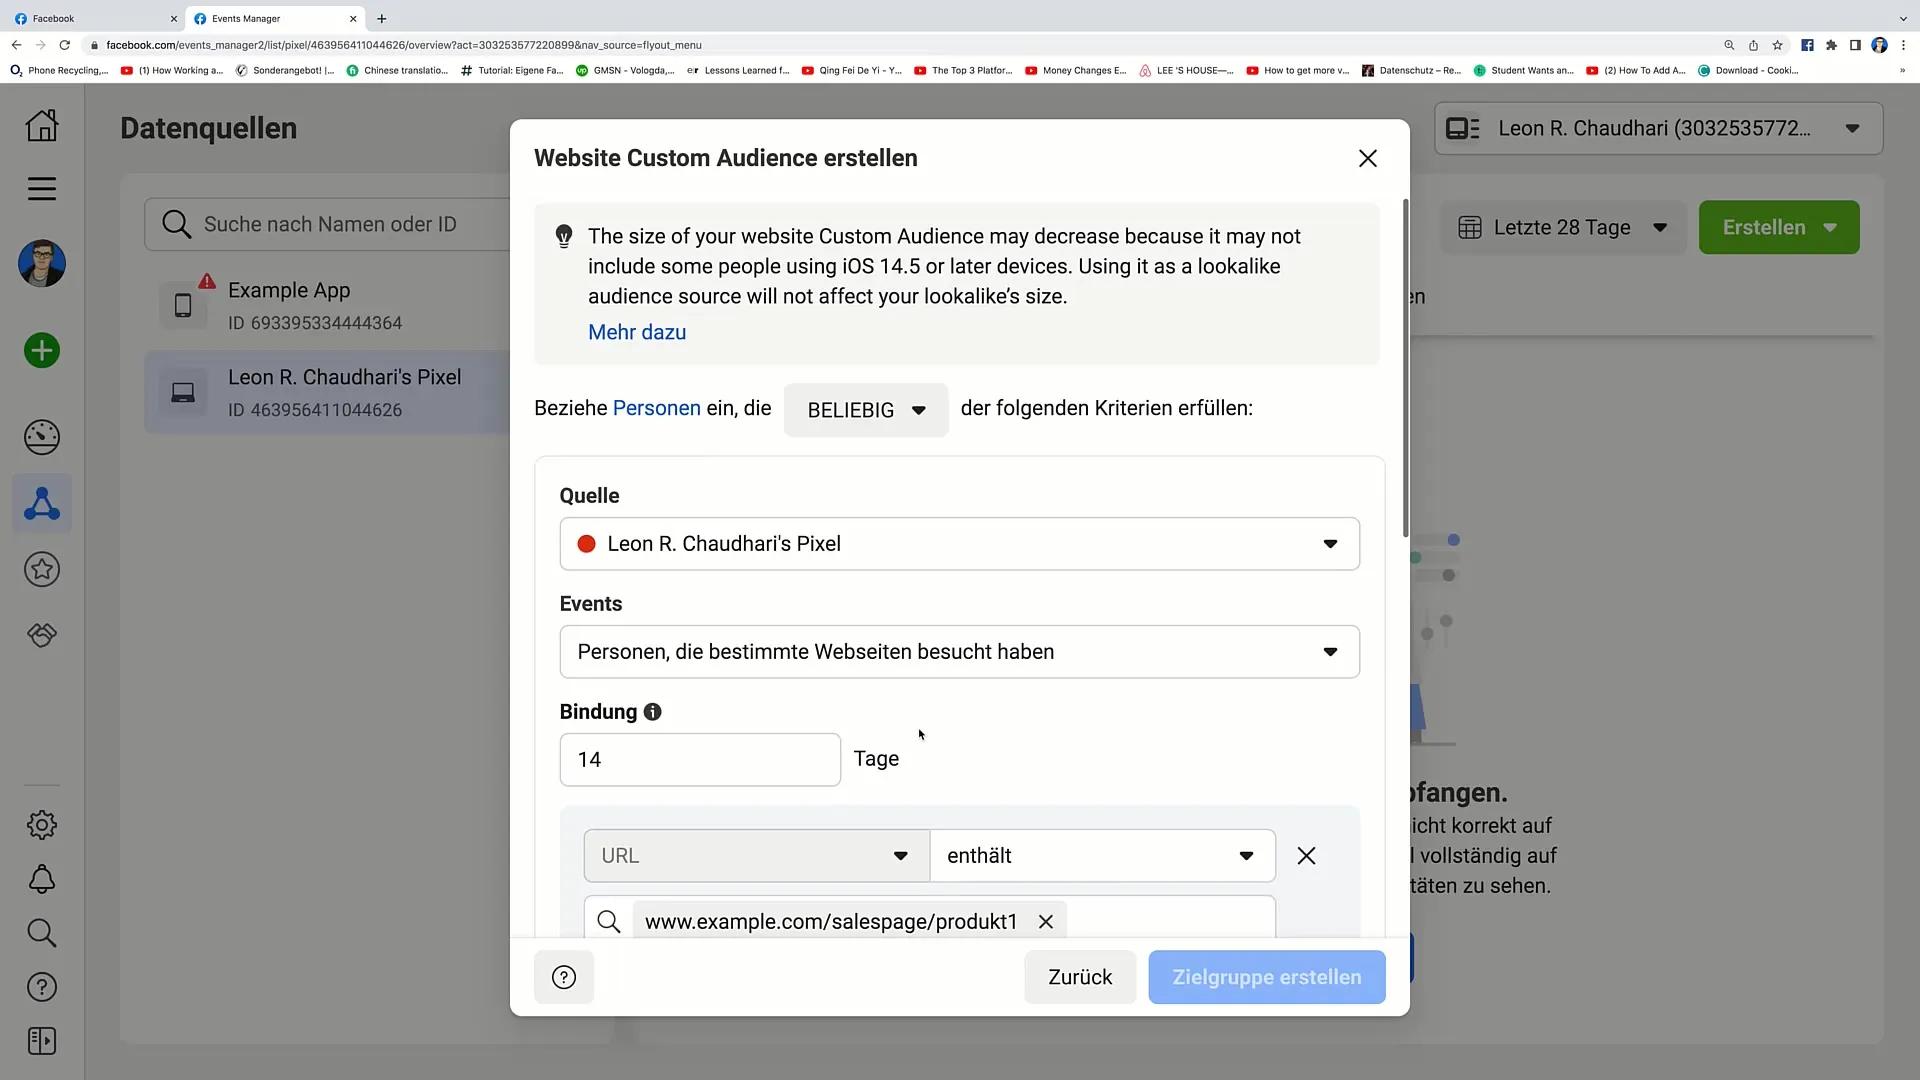Click the contains/enthält condition dropdown
This screenshot has width=1920, height=1080.
tap(1098, 855)
